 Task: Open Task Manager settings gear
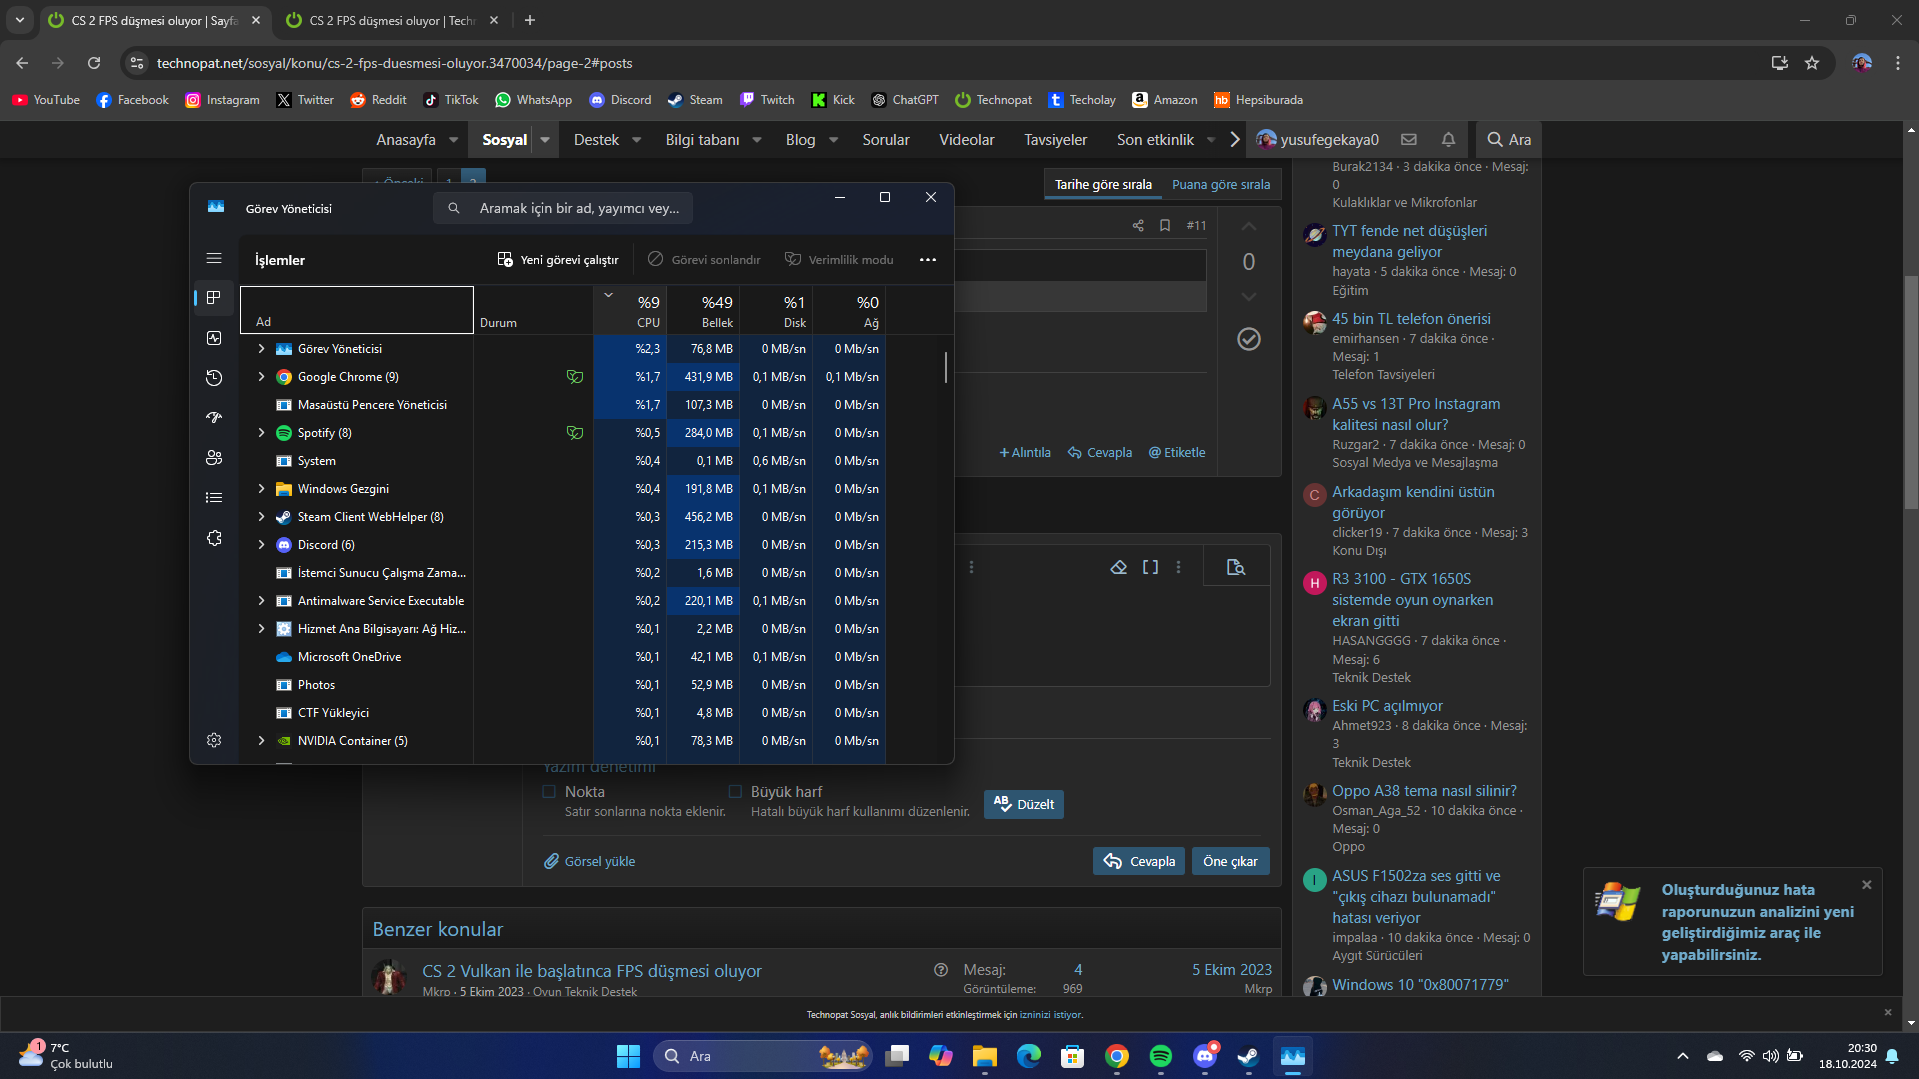coord(214,740)
